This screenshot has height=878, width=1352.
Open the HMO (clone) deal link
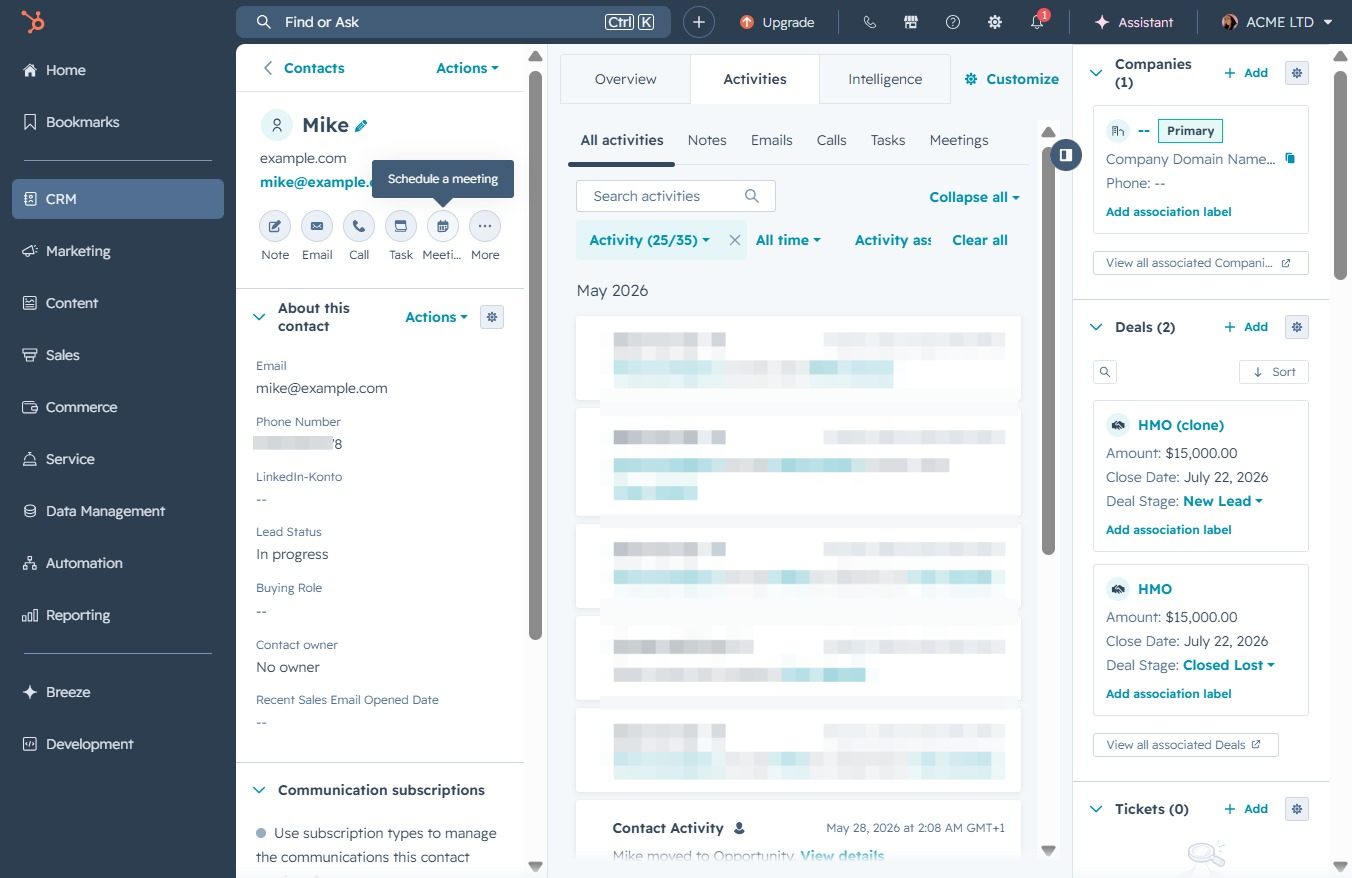pos(1181,425)
